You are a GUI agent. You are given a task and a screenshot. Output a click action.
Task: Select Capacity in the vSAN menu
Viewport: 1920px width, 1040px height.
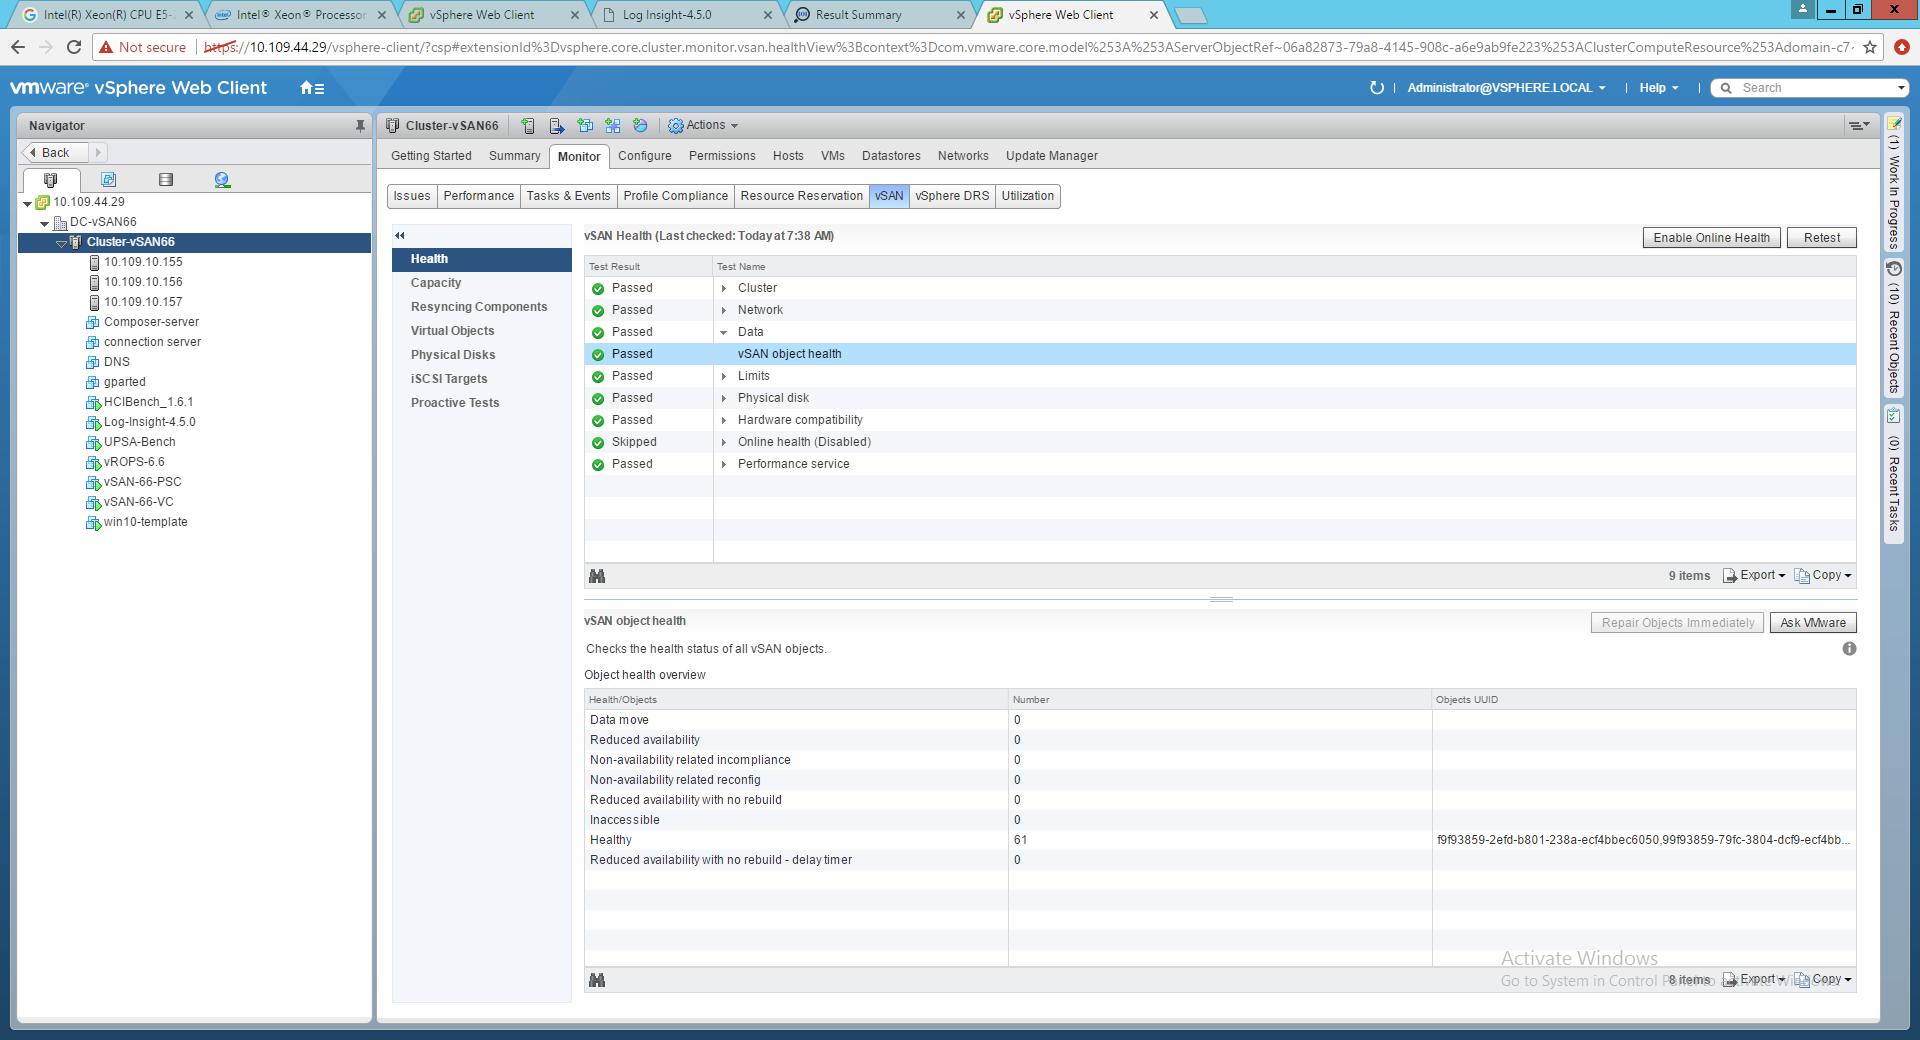pos(436,283)
